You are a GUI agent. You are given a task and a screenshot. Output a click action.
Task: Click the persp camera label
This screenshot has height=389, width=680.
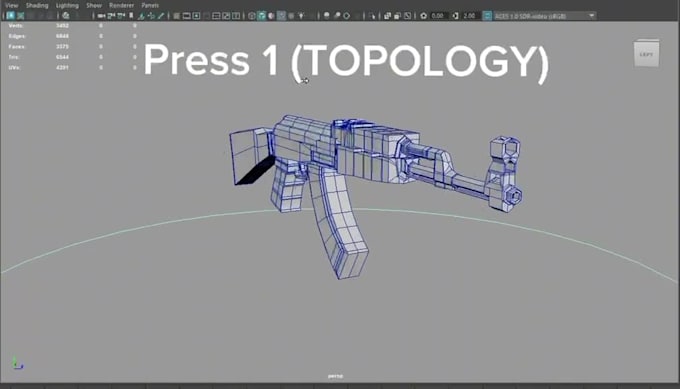(335, 376)
